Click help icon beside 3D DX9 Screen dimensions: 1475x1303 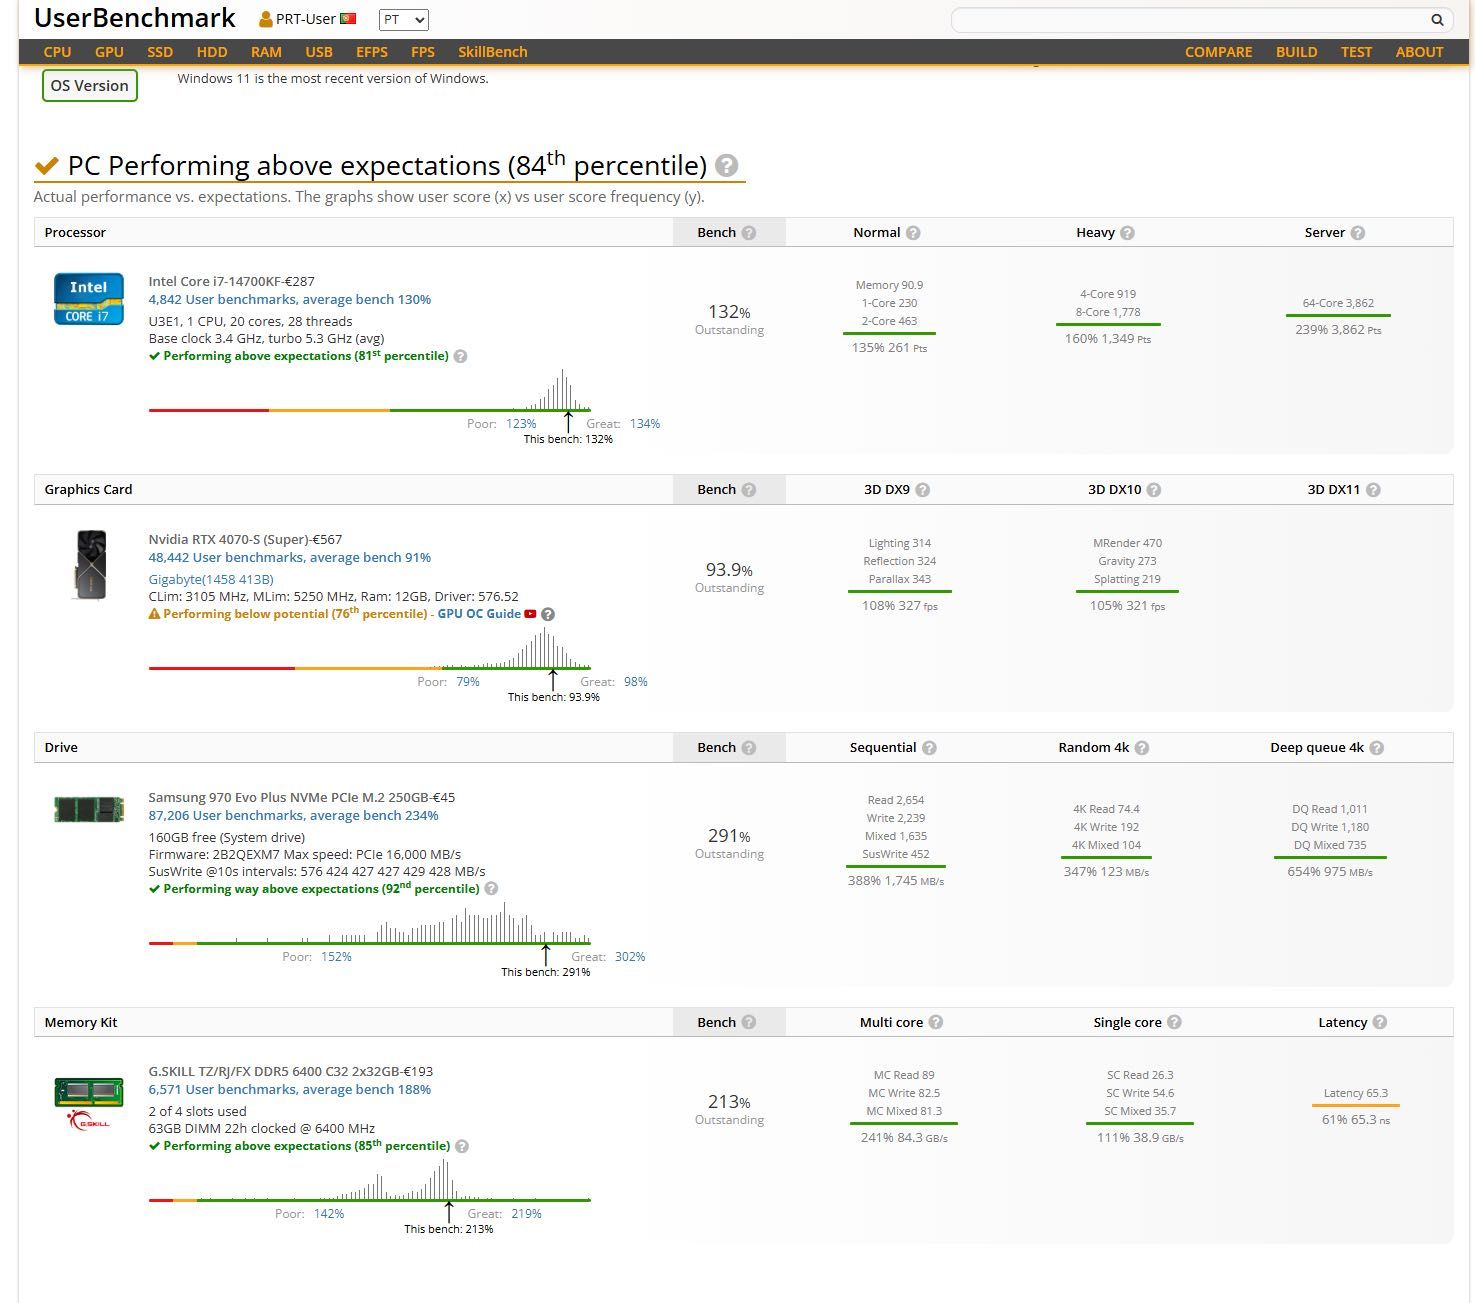click(x=923, y=490)
